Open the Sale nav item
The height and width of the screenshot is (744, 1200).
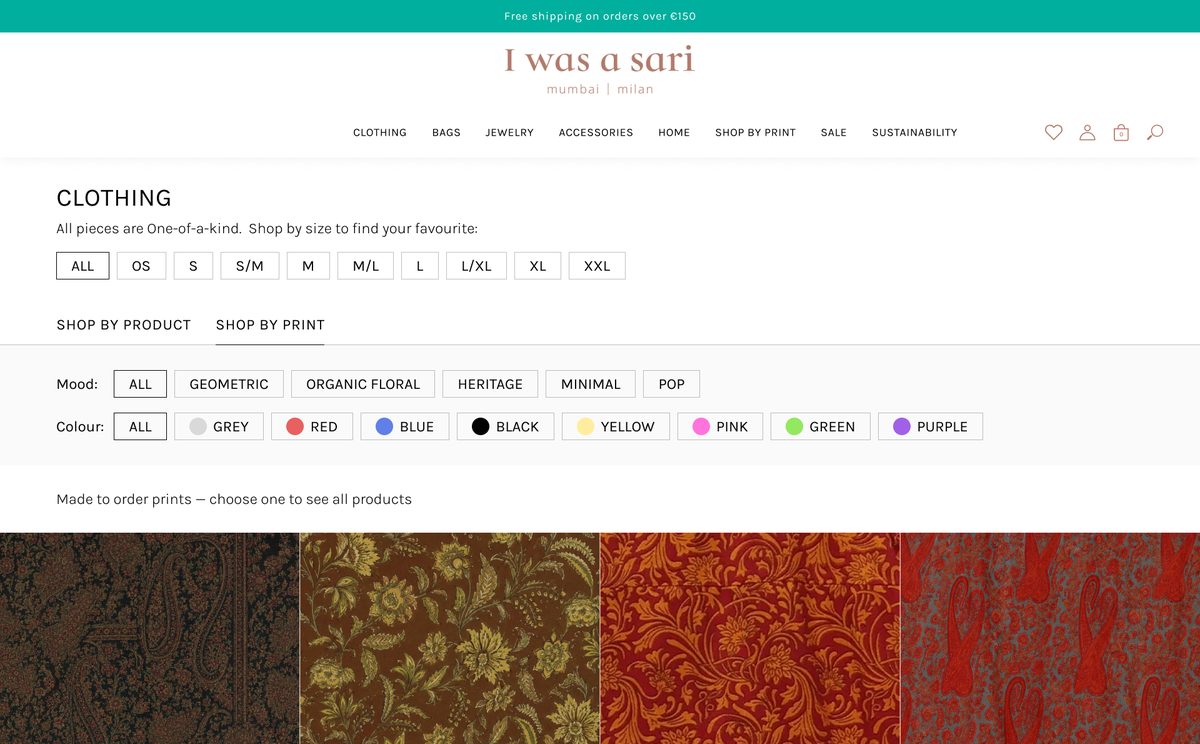coord(834,132)
